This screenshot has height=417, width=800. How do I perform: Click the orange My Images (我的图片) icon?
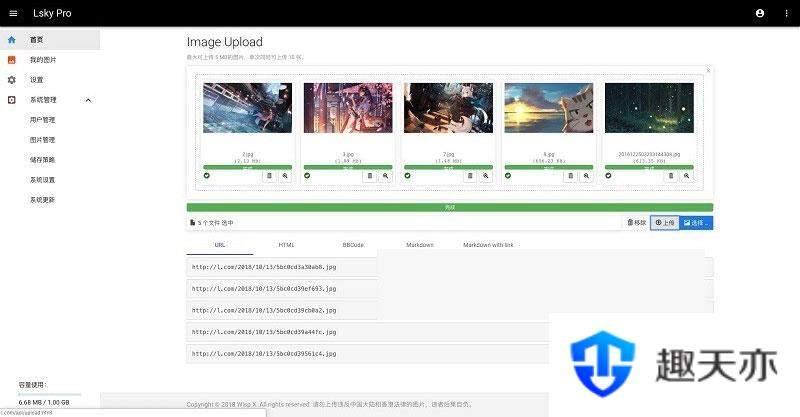pos(12,60)
